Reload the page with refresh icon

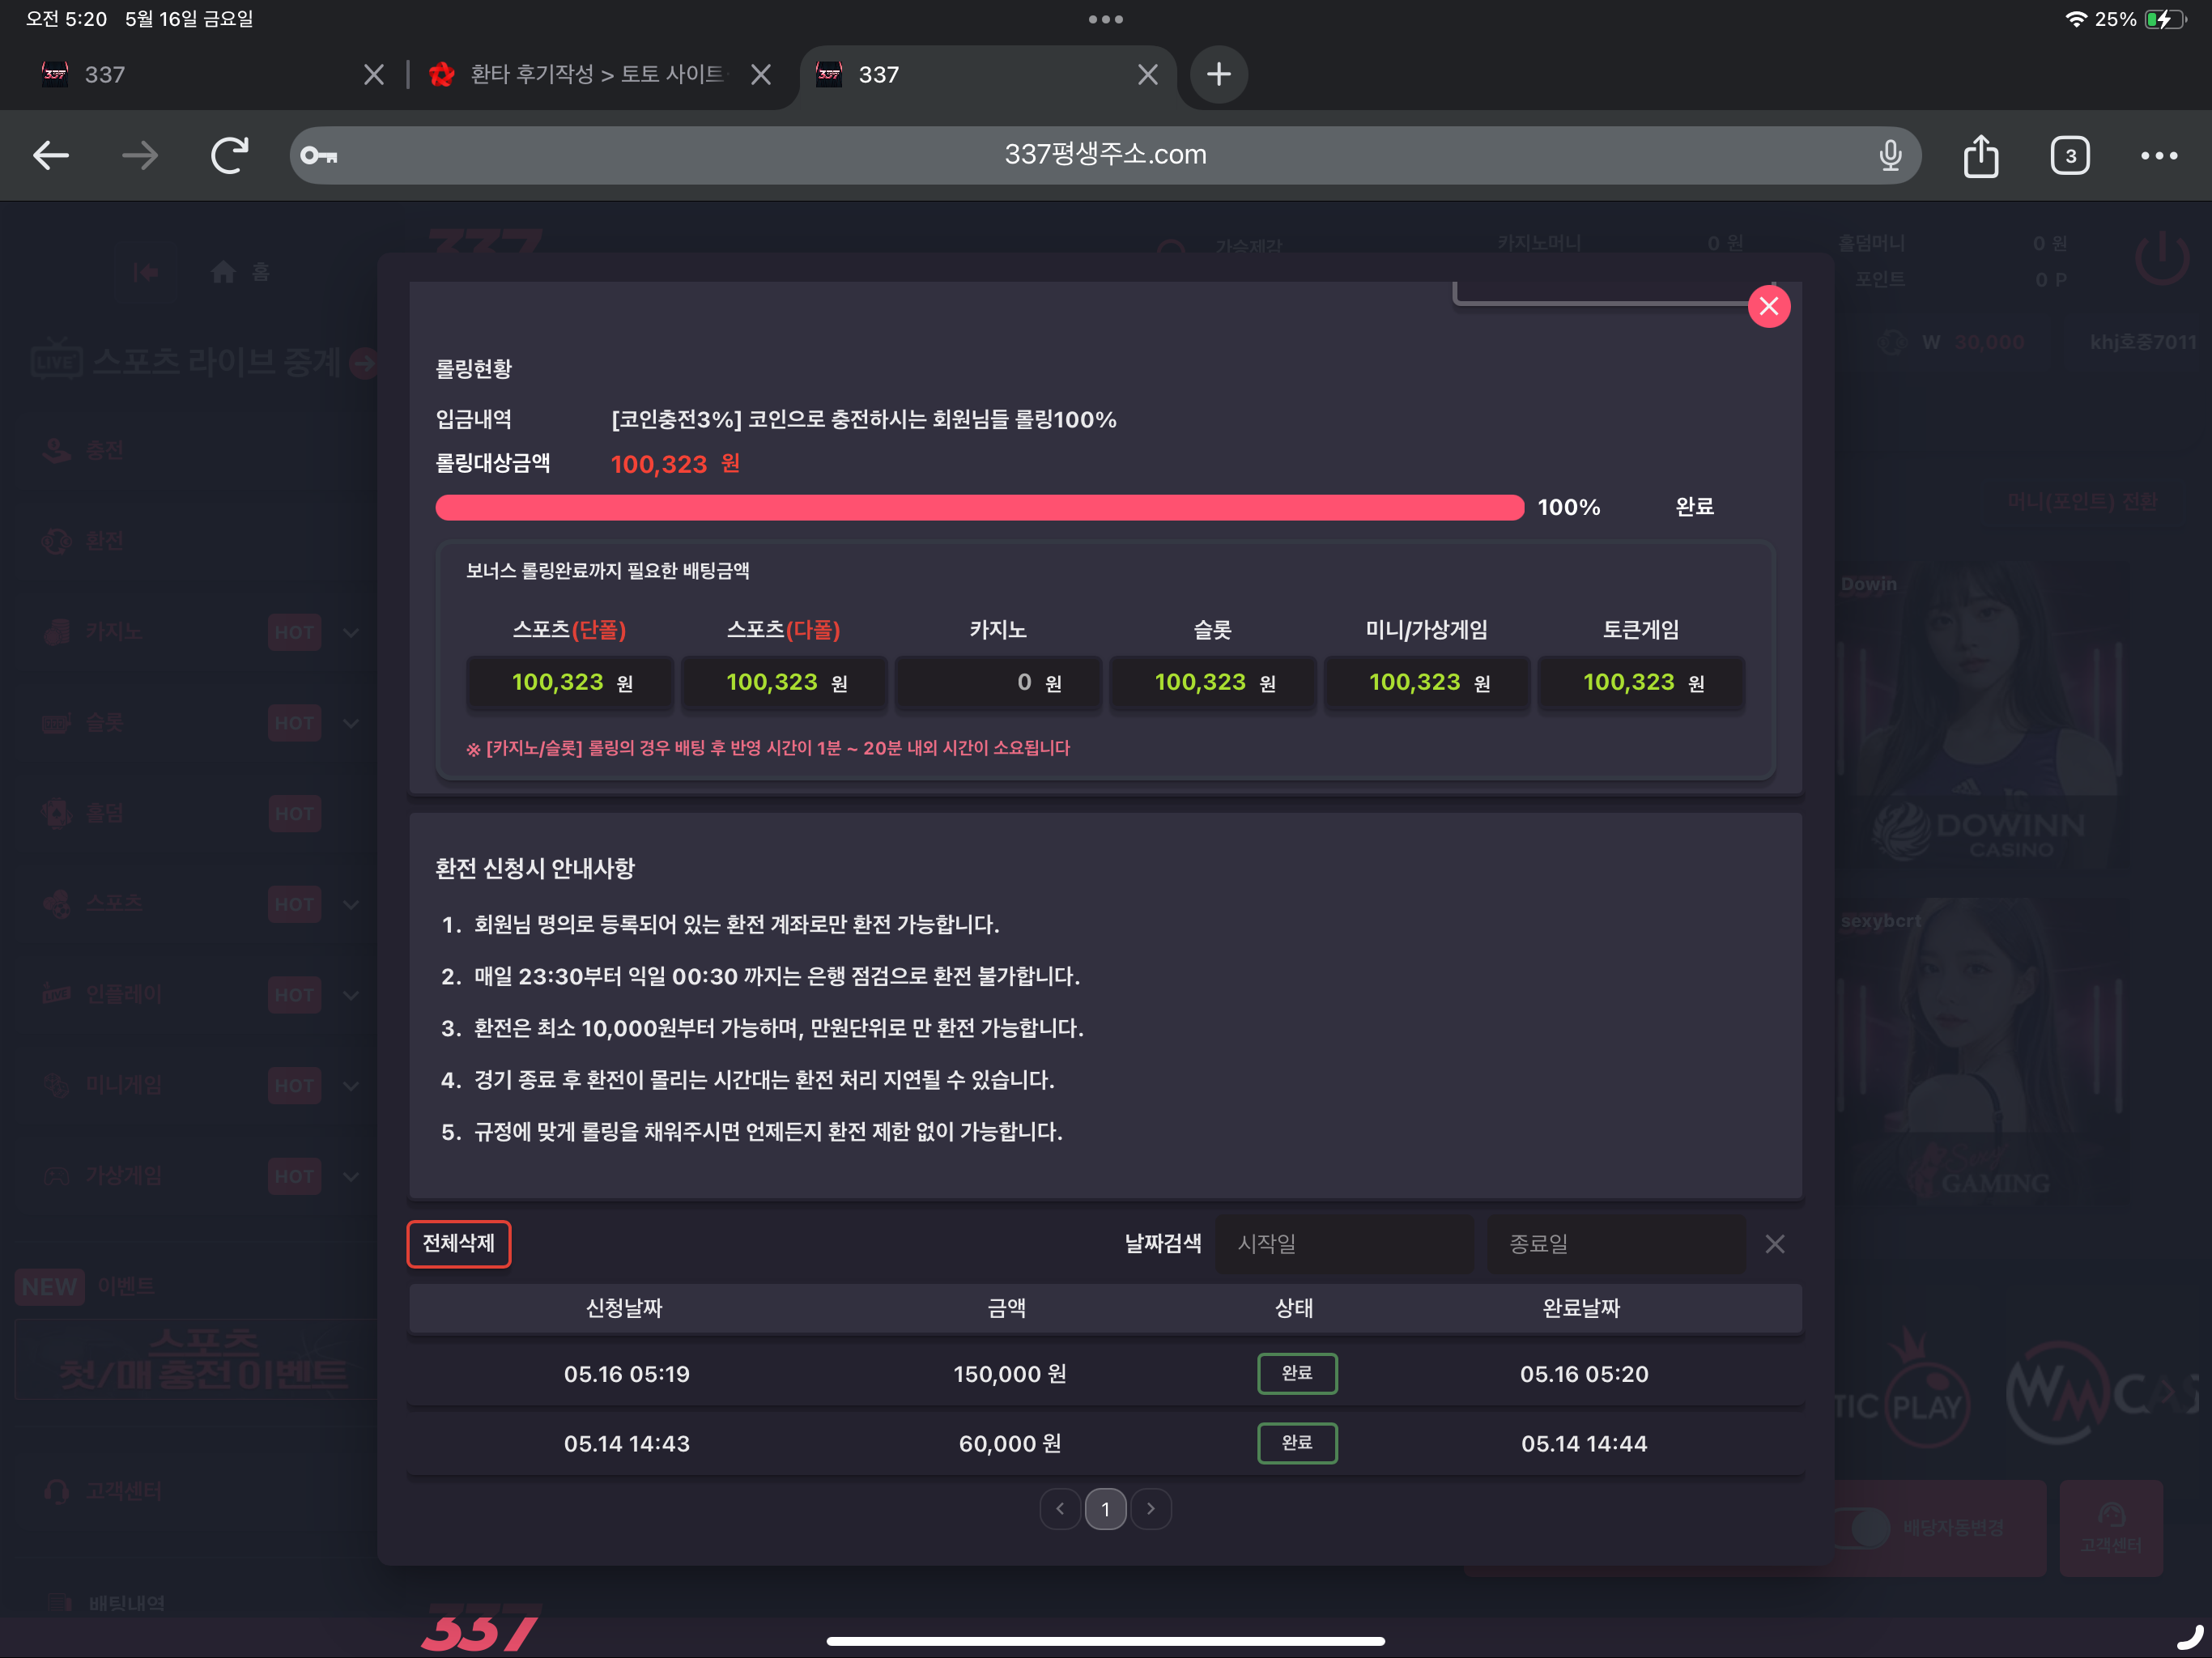pos(229,155)
